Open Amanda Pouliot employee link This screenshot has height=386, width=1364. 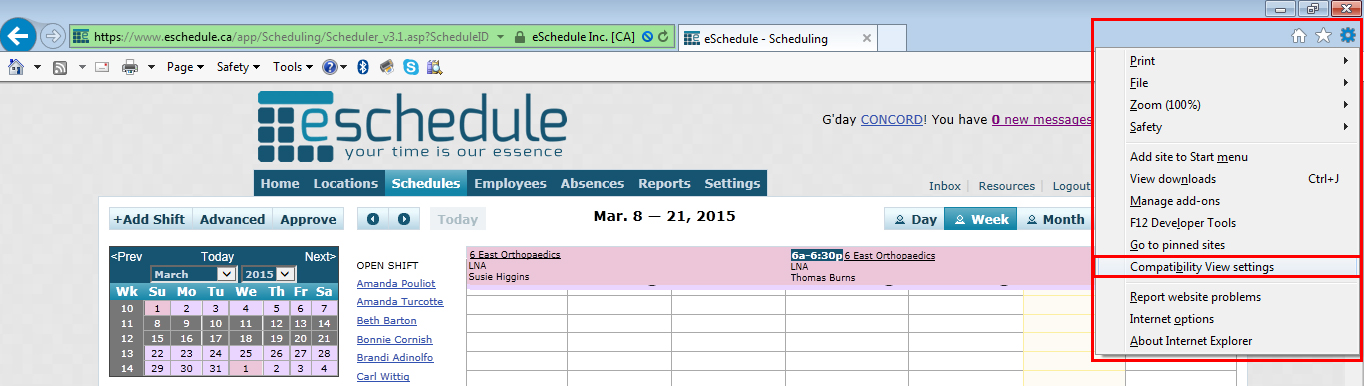click(396, 283)
